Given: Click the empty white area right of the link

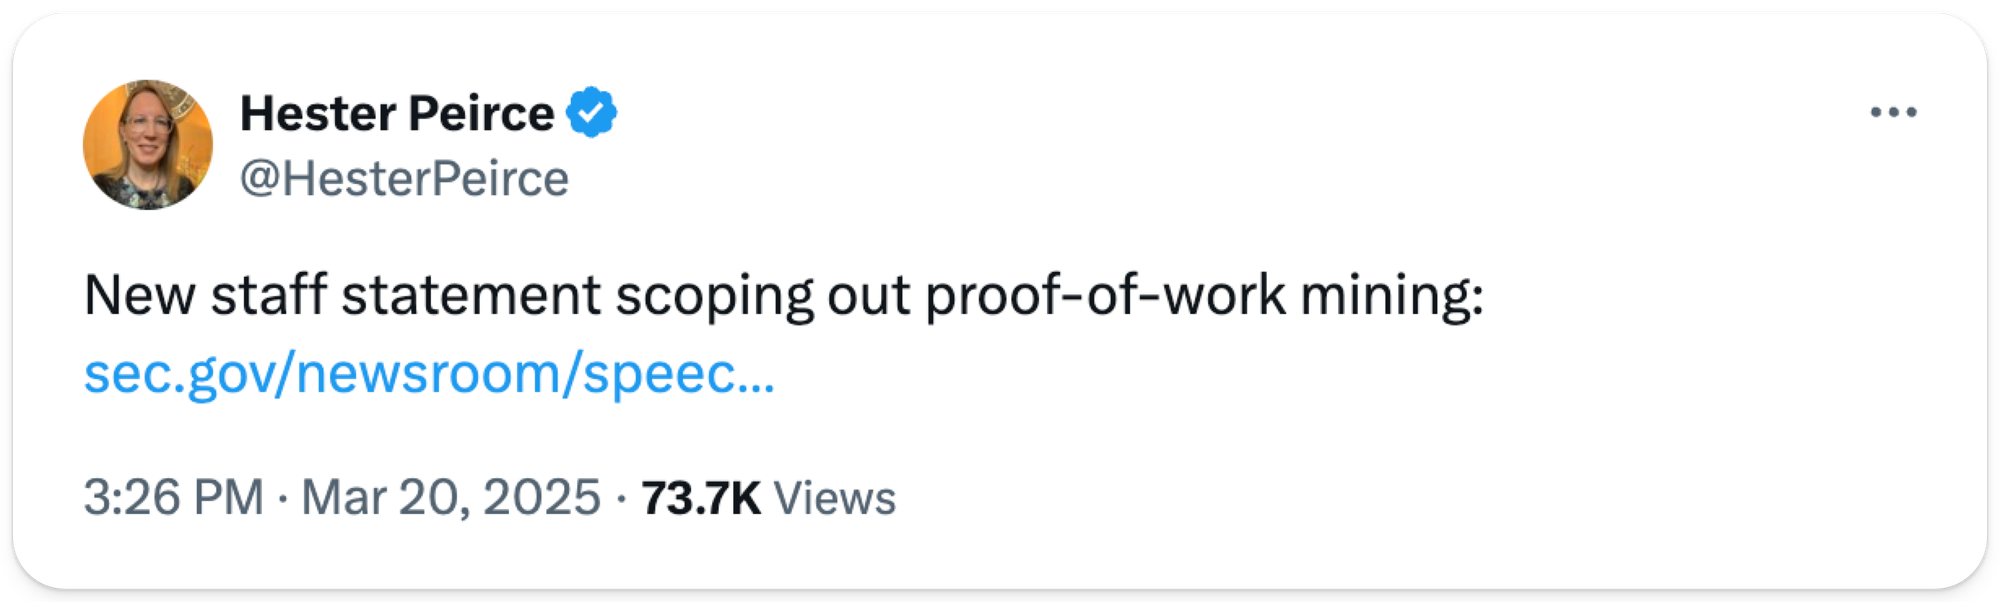Looking at the screenshot, I should point(1300,374).
